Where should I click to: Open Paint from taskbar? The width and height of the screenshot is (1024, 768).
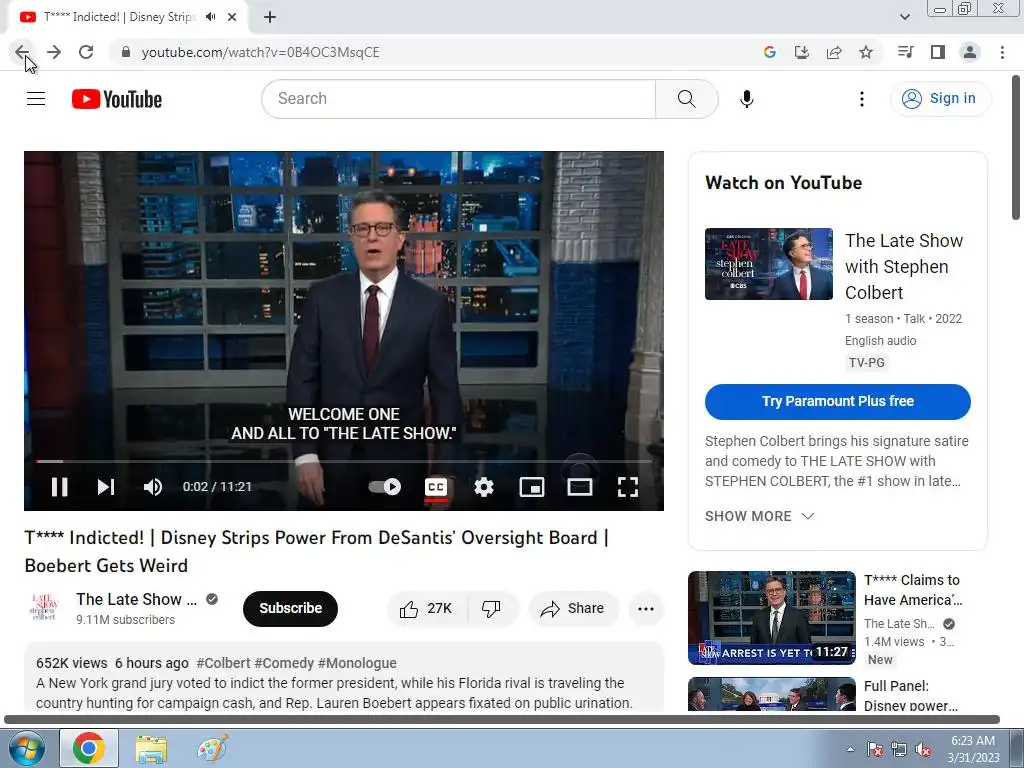212,748
